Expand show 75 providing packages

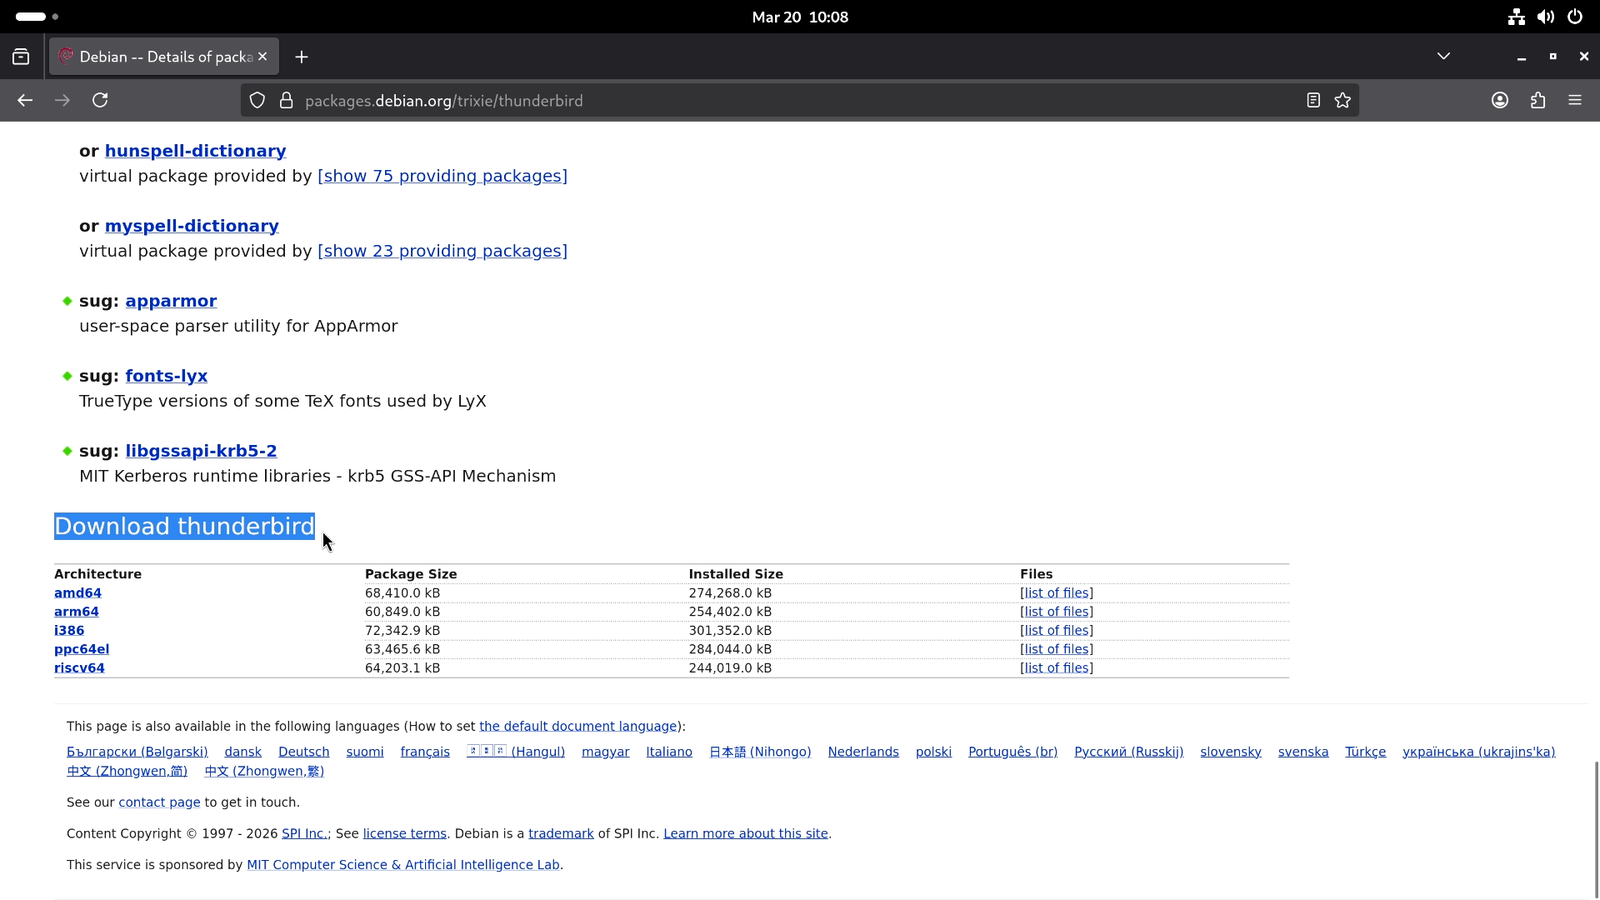click(442, 176)
